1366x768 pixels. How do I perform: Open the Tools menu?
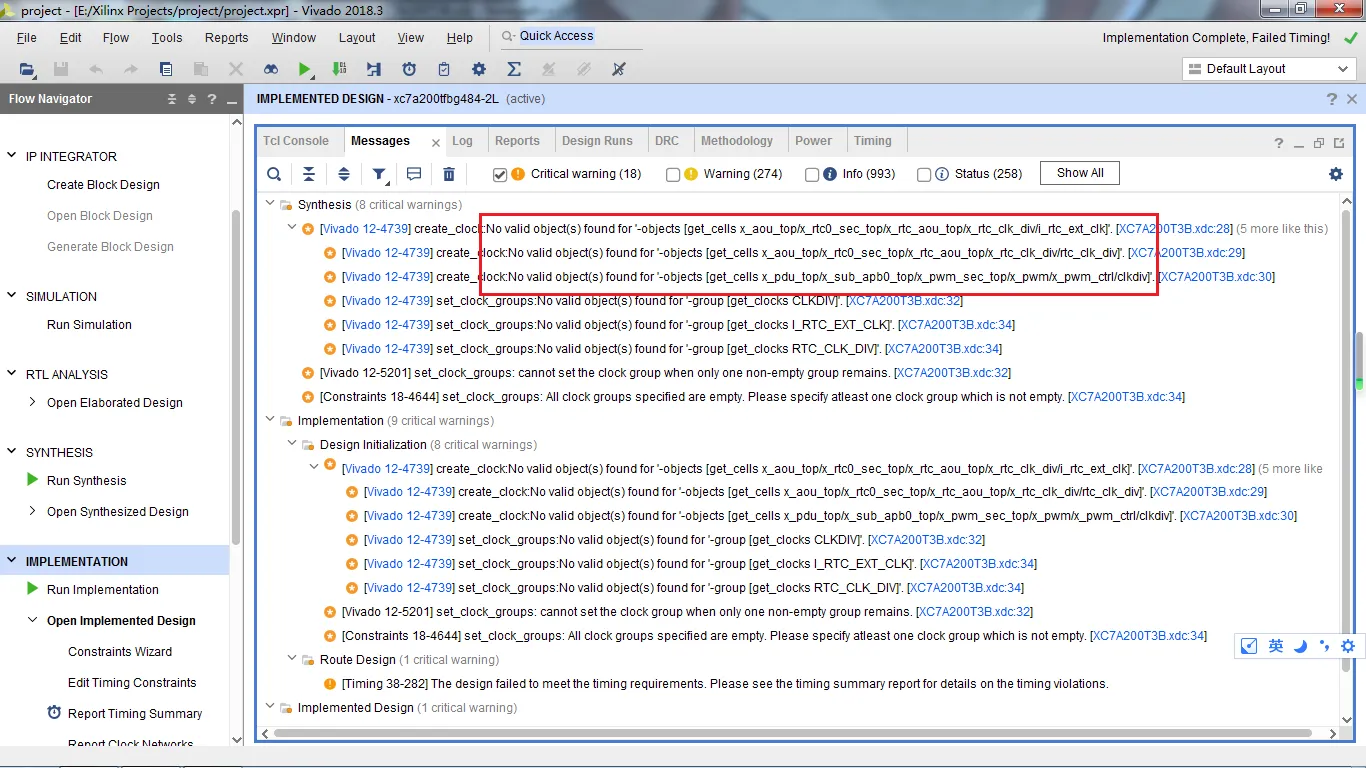click(x=167, y=38)
